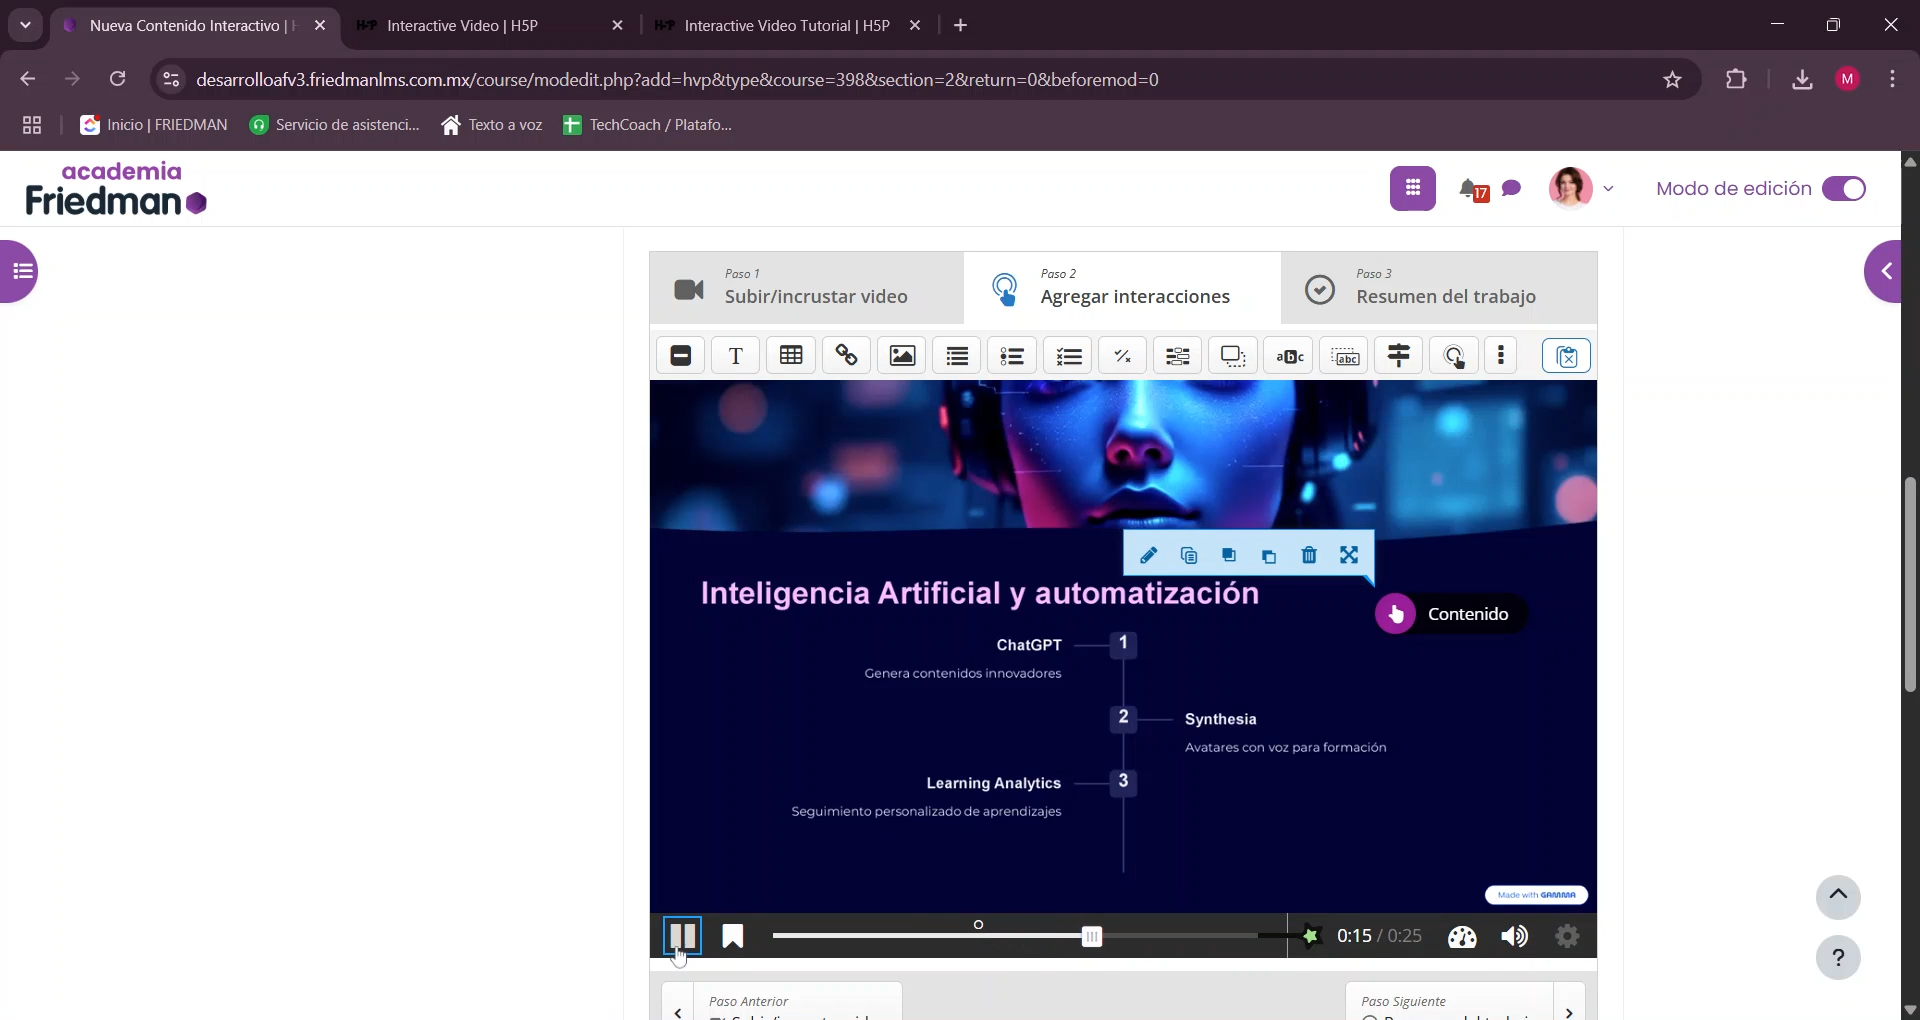Add a Label interaction from the toolbar

681,356
